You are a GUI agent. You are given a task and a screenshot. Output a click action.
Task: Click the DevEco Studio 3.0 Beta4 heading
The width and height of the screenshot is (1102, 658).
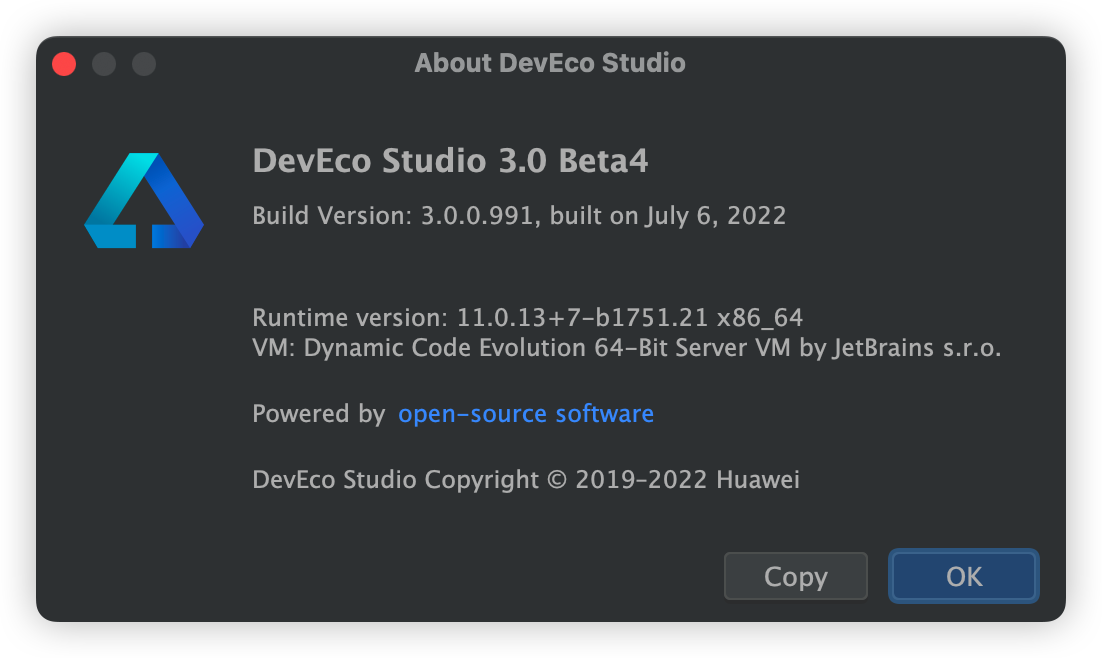[450, 161]
